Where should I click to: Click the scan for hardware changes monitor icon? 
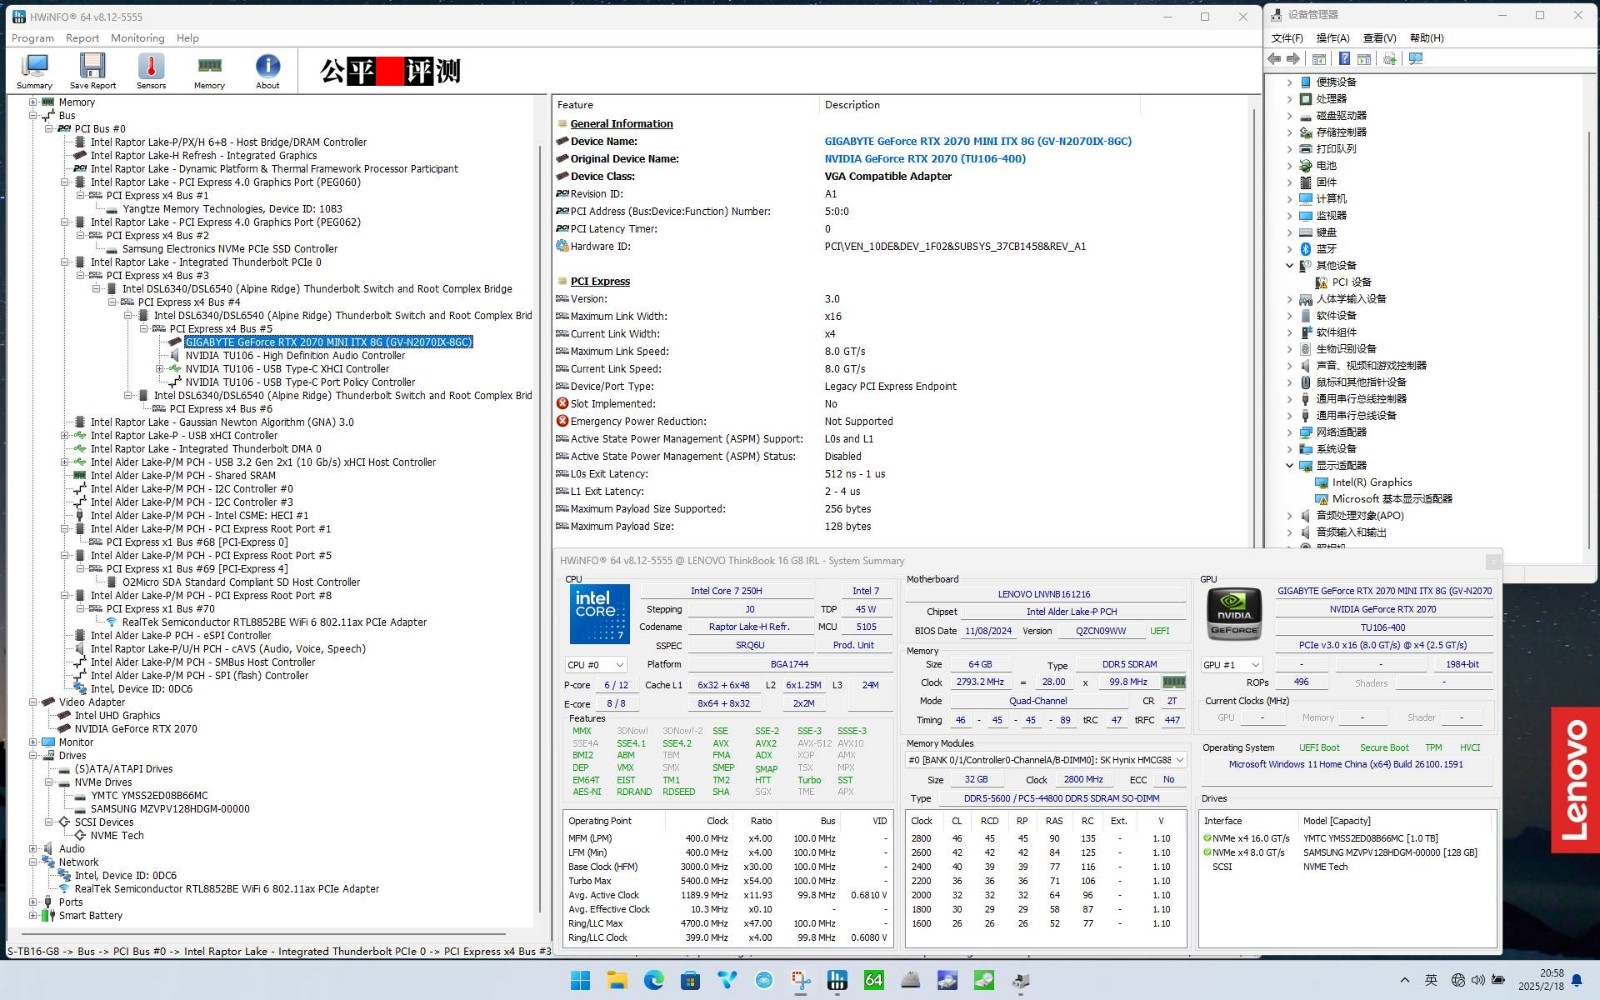pyautogui.click(x=1415, y=59)
